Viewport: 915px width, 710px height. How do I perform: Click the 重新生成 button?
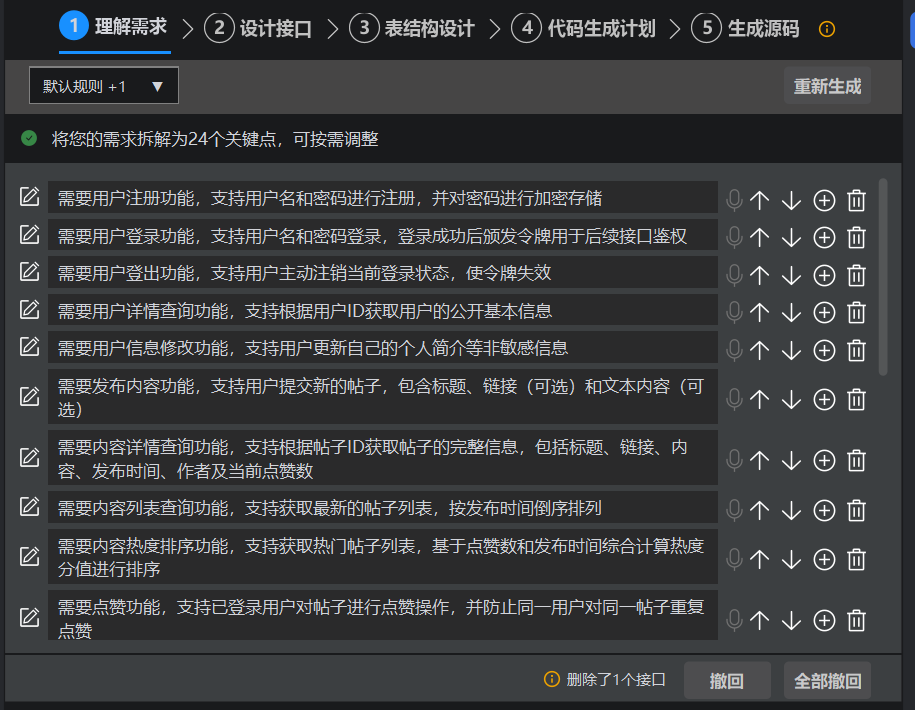[x=827, y=86]
